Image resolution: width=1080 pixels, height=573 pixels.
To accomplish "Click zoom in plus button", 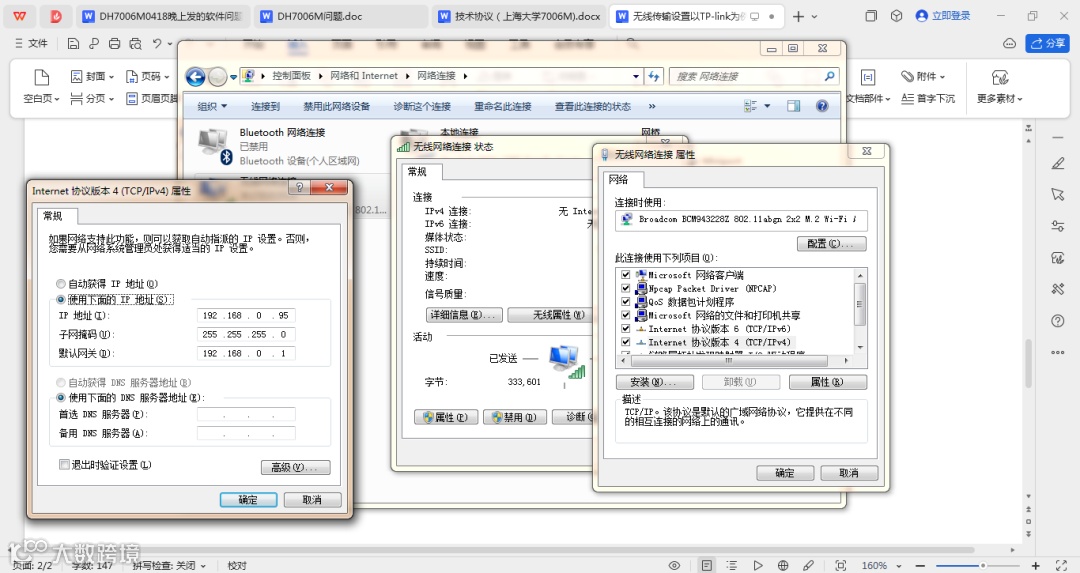I will [x=1035, y=565].
